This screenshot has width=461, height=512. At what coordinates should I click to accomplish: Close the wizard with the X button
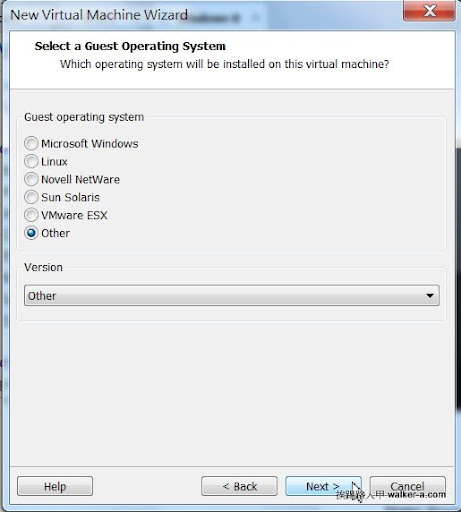pyautogui.click(x=430, y=11)
